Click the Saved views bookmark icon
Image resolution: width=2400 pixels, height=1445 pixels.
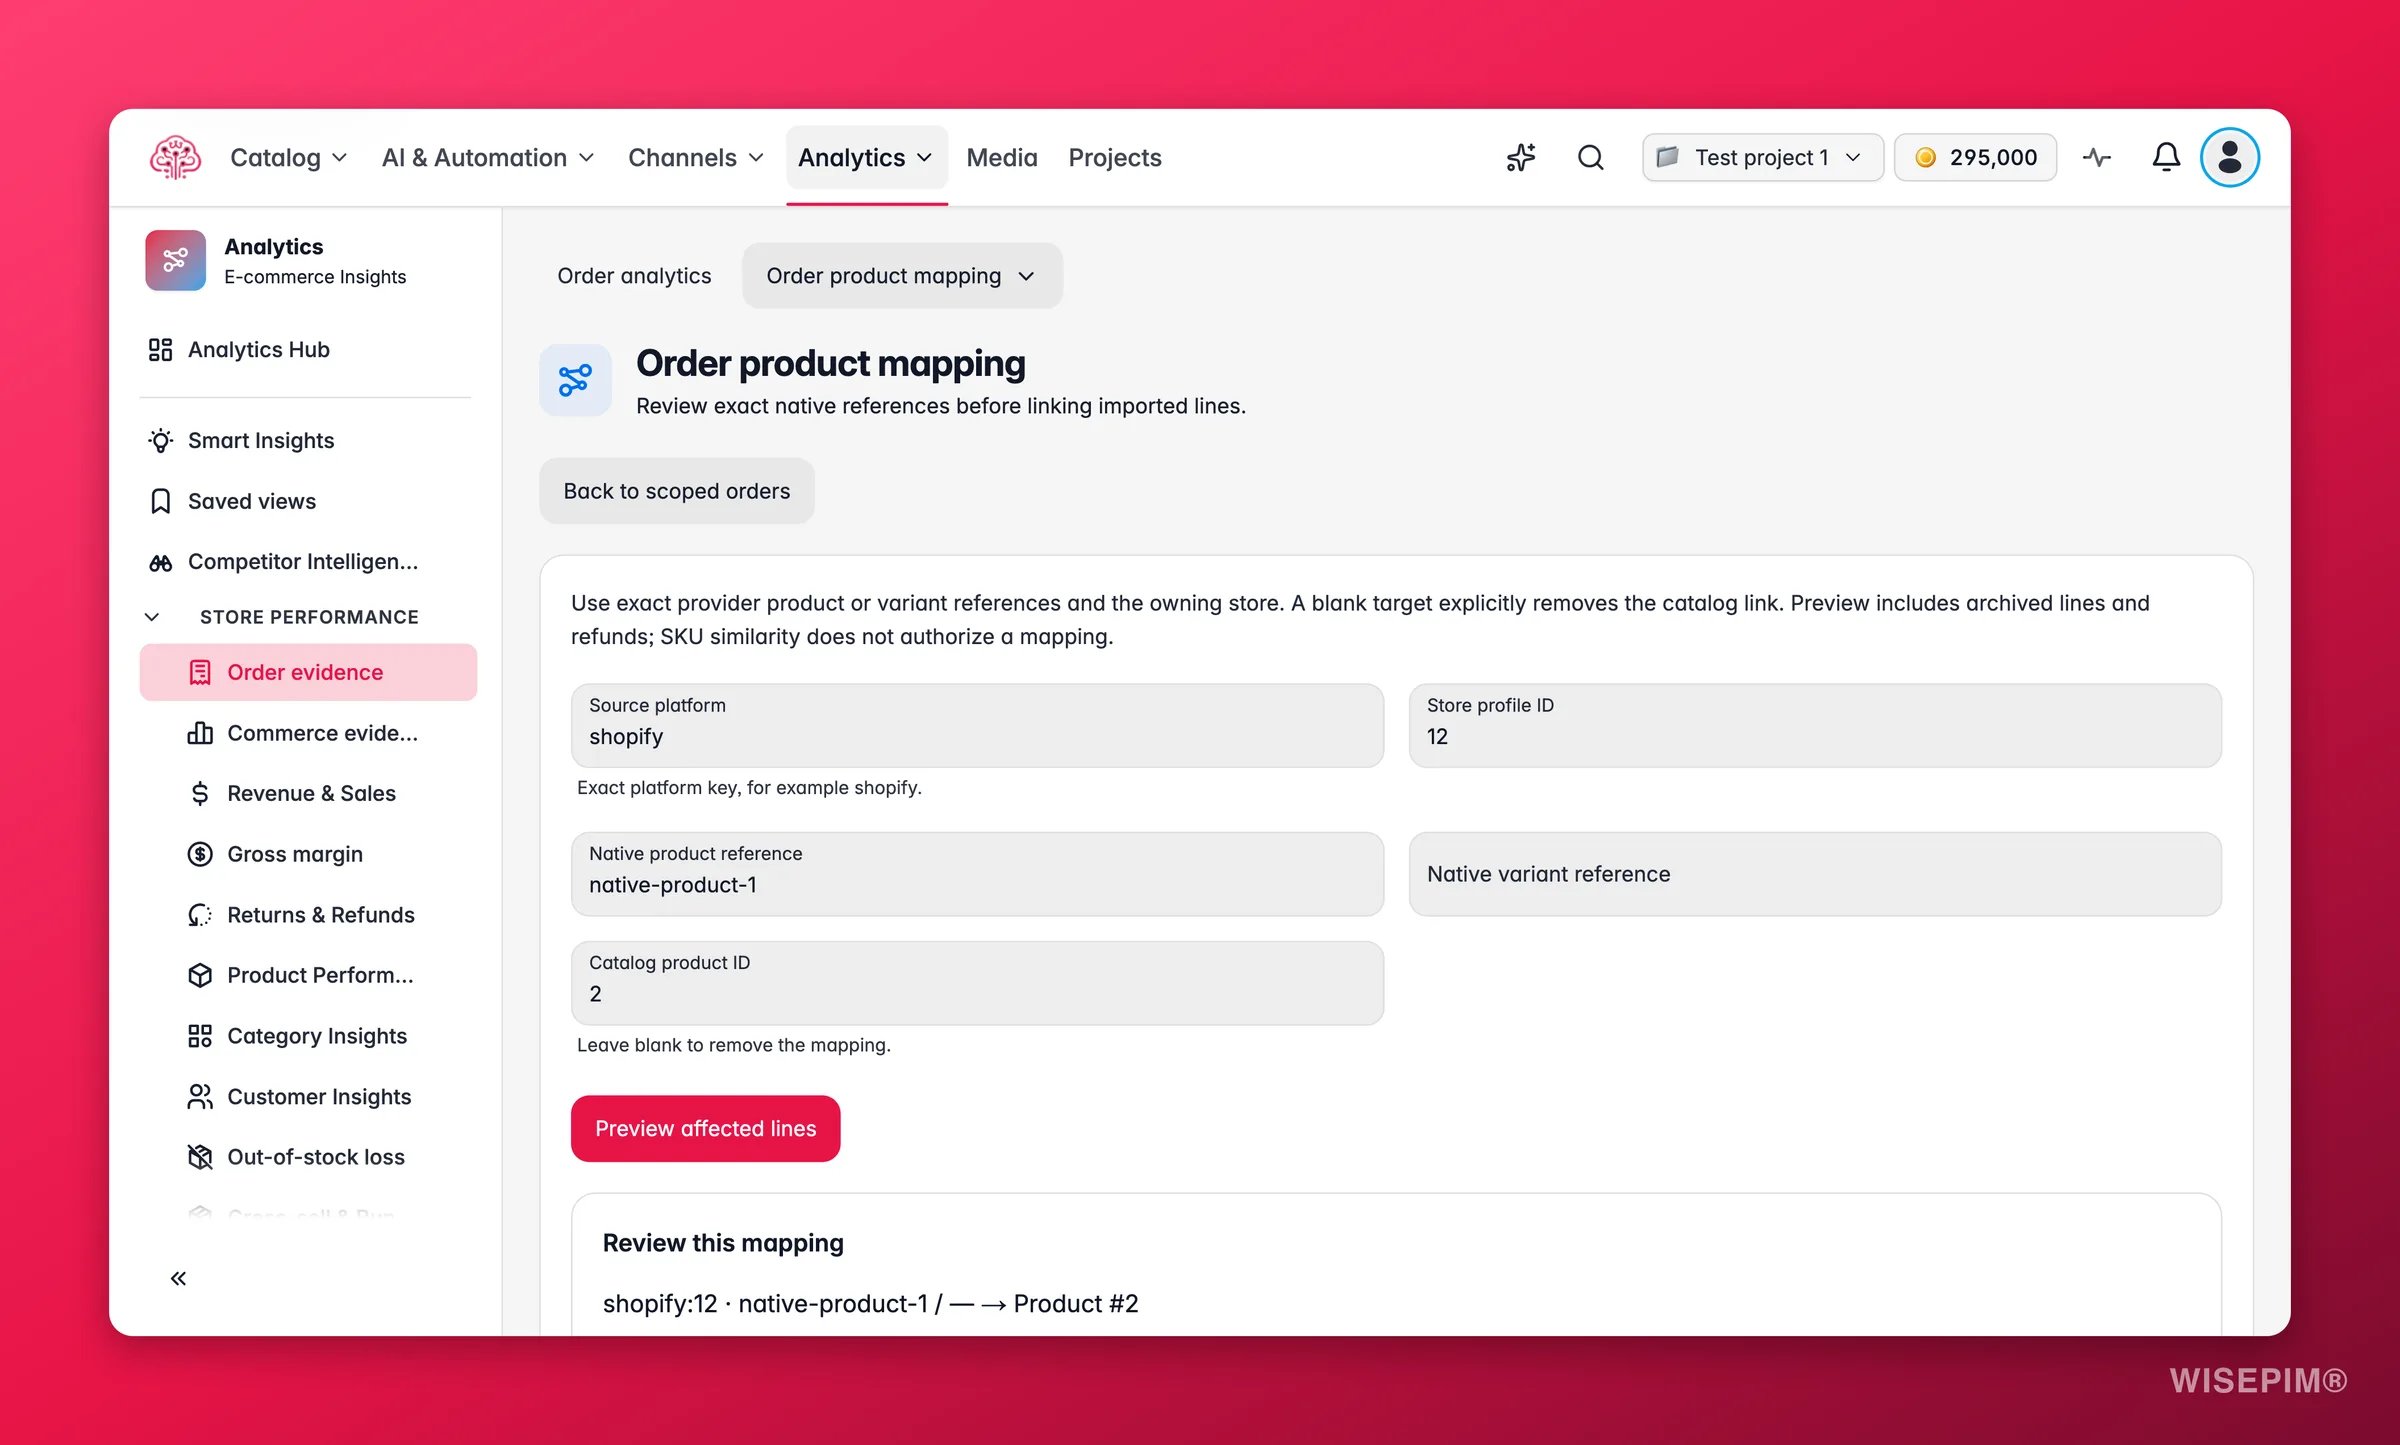pyautogui.click(x=160, y=501)
